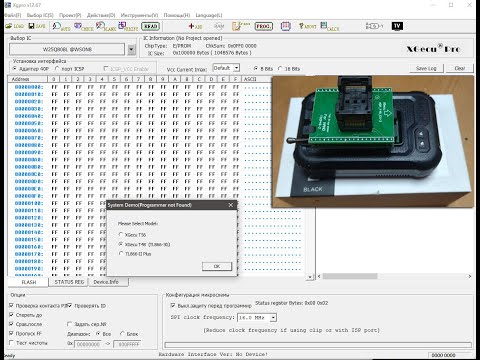Click the TV toolbar icon
This screenshot has width=480, height=360.
pos(397,26)
